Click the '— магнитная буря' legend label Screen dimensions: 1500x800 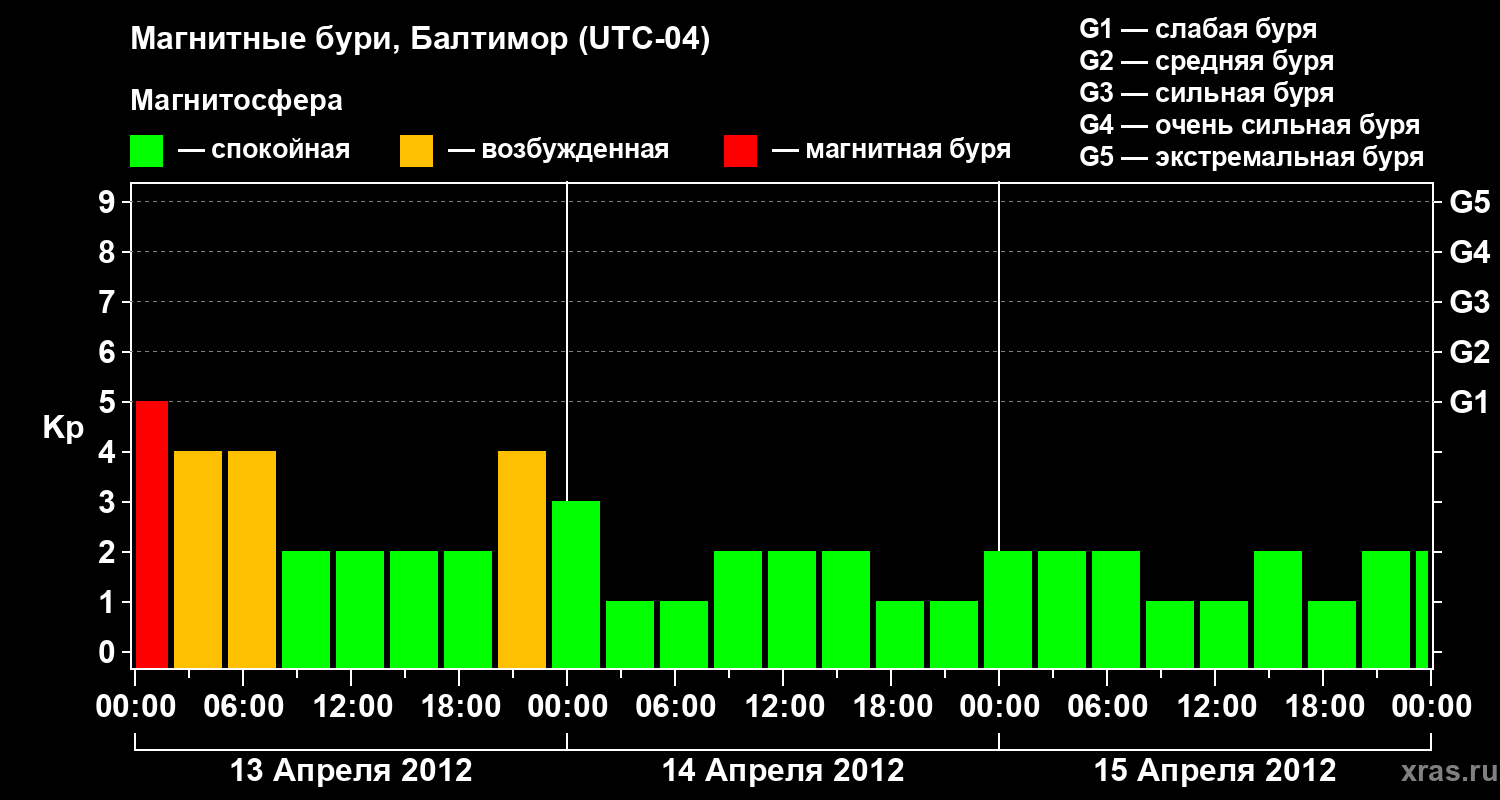(891, 150)
